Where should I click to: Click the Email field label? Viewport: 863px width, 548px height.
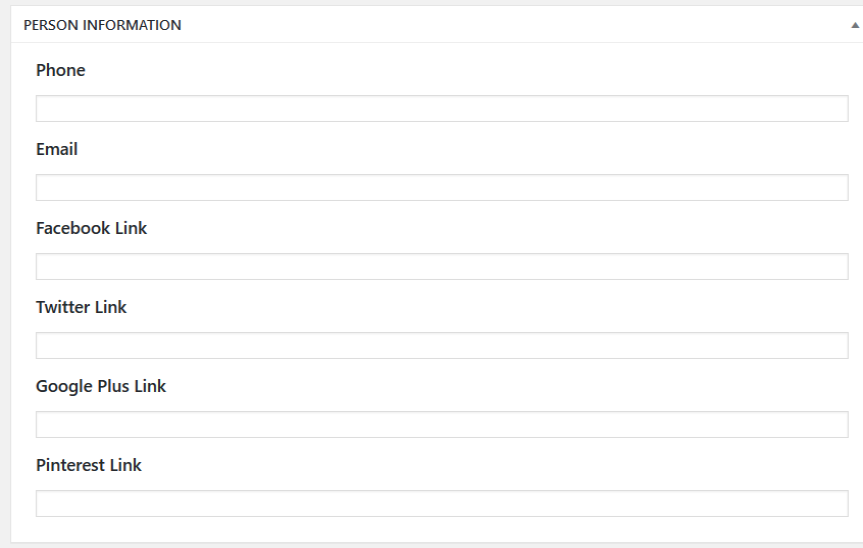57,149
